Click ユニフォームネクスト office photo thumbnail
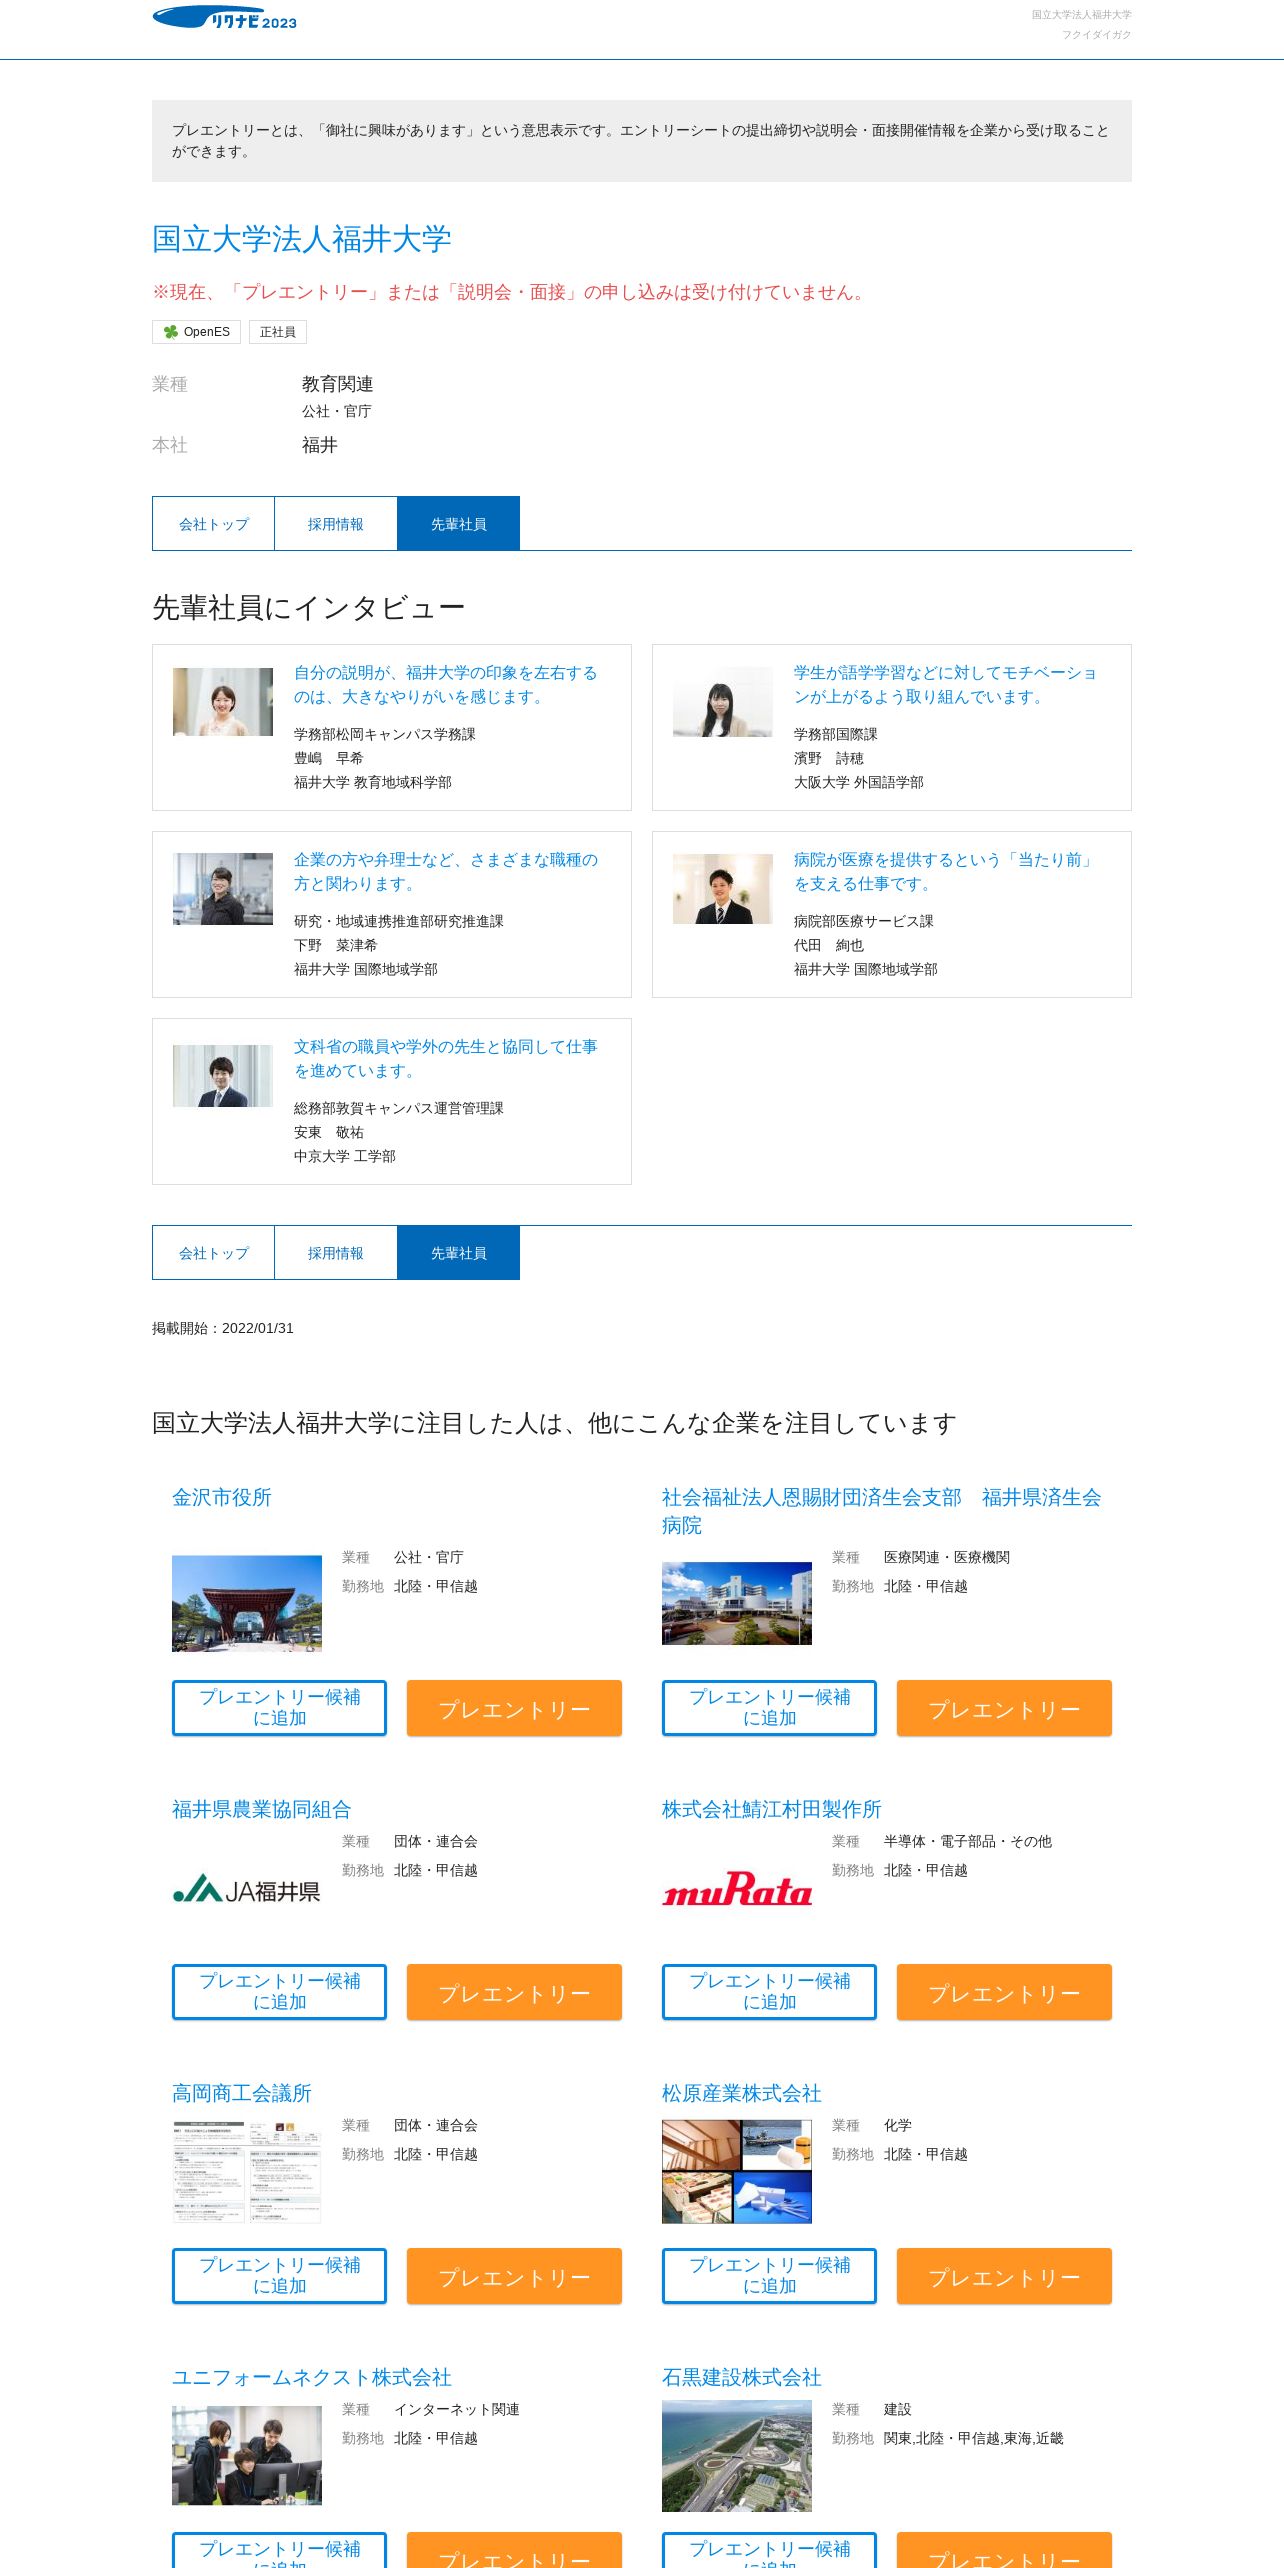The width and height of the screenshot is (1284, 2568). pyautogui.click(x=247, y=2455)
